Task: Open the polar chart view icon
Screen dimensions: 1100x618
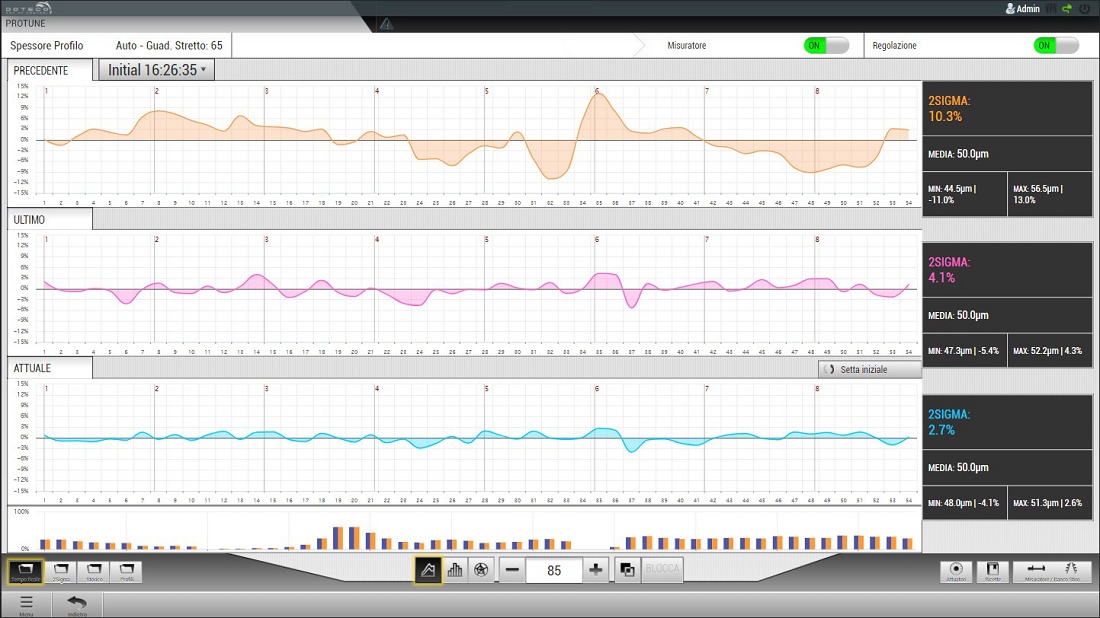Action: pos(481,570)
